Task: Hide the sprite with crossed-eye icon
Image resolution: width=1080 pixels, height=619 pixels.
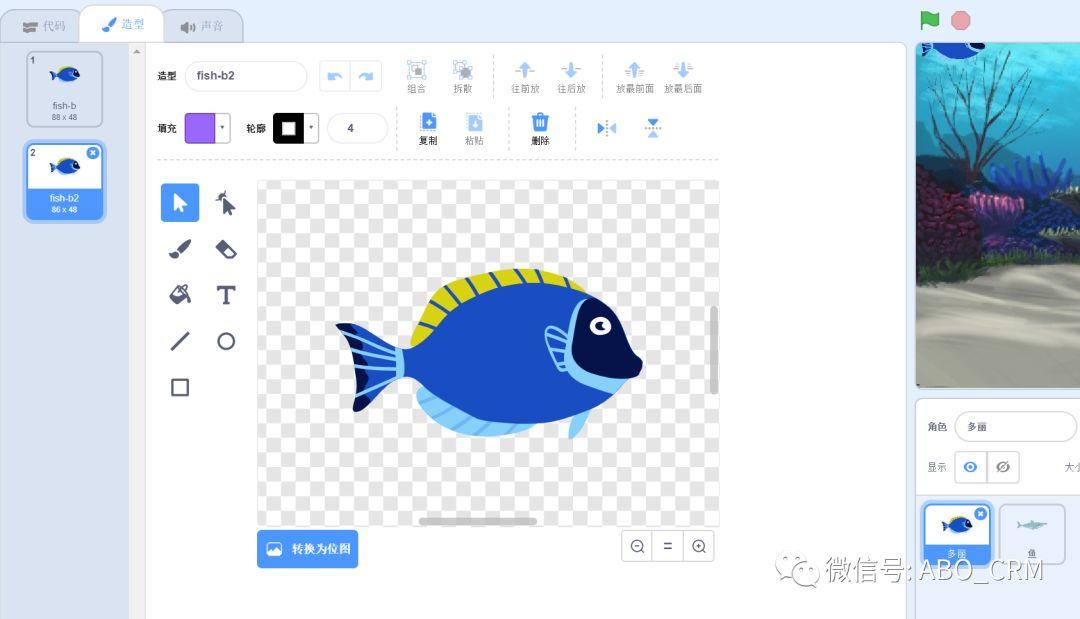Action: [x=1003, y=467]
